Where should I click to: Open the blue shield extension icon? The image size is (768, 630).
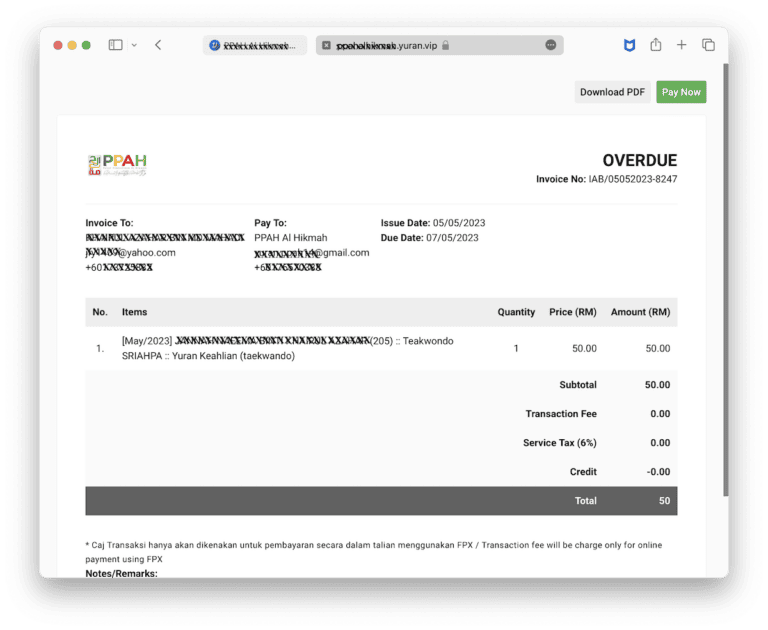(x=628, y=45)
